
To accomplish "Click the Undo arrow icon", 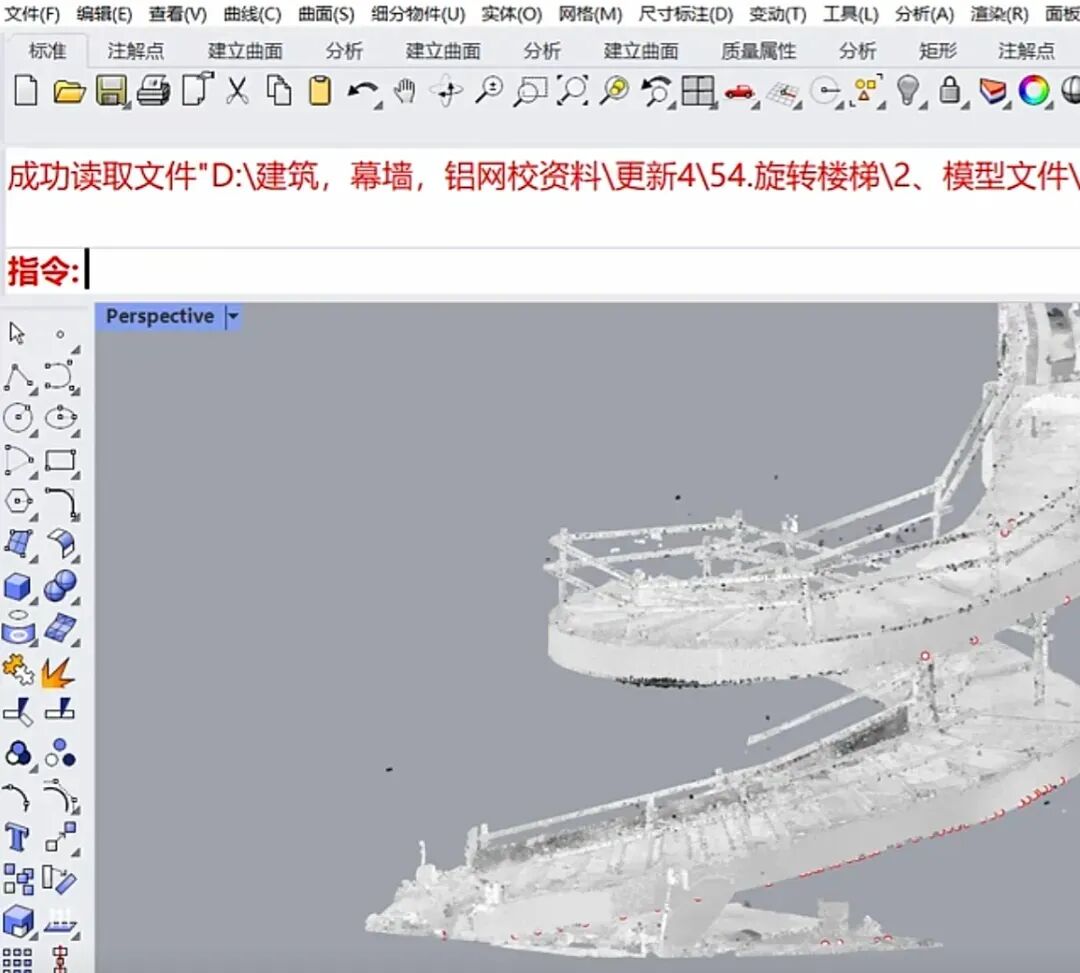I will click(363, 92).
